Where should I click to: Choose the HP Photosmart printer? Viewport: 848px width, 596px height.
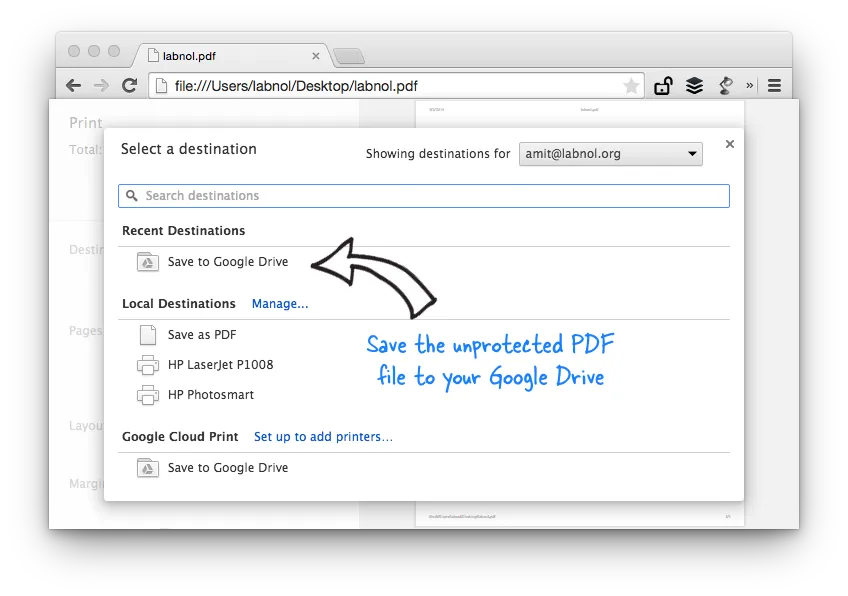point(210,394)
